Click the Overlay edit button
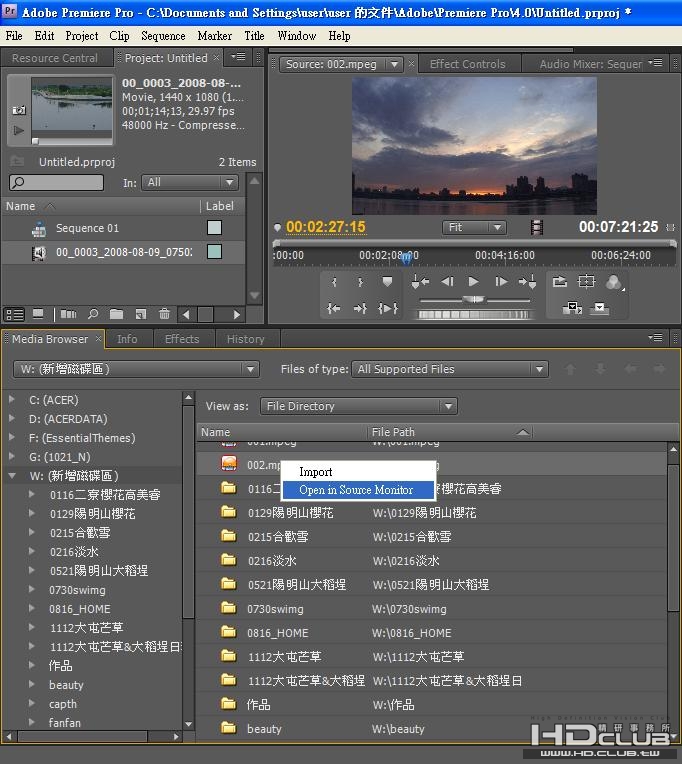The image size is (682, 764). point(599,308)
